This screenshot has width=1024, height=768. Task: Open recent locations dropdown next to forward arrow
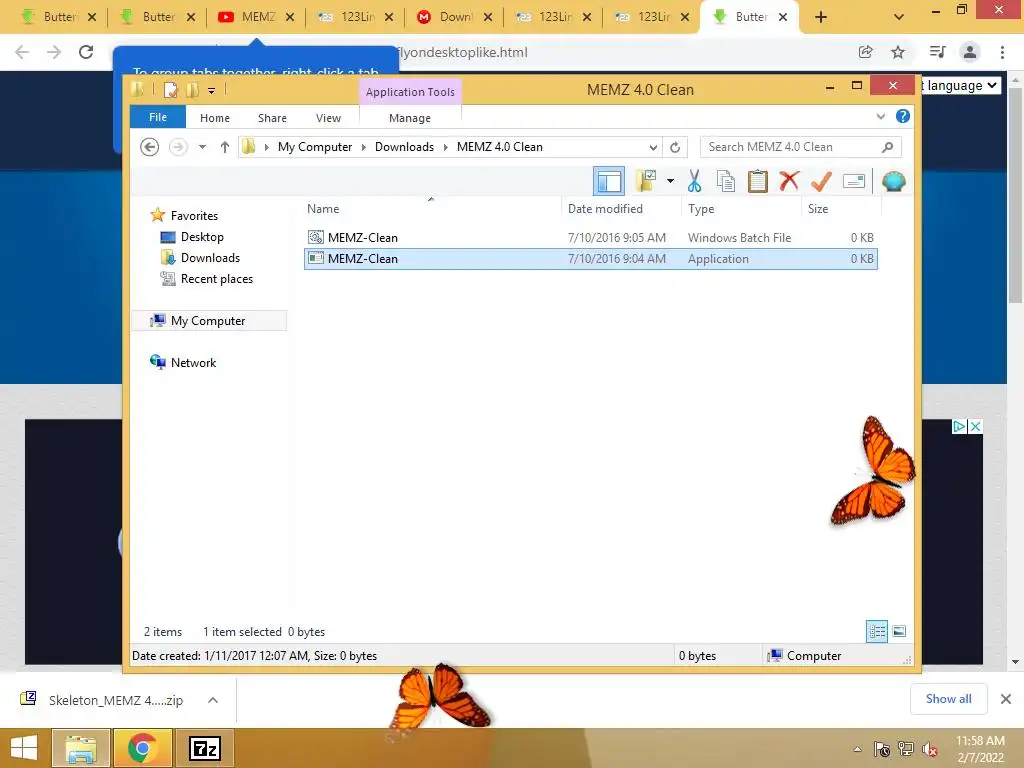[202, 147]
